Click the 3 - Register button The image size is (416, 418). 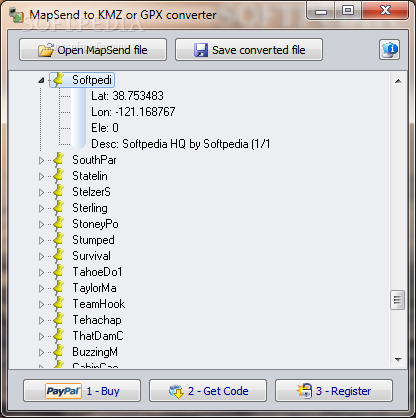(x=334, y=391)
